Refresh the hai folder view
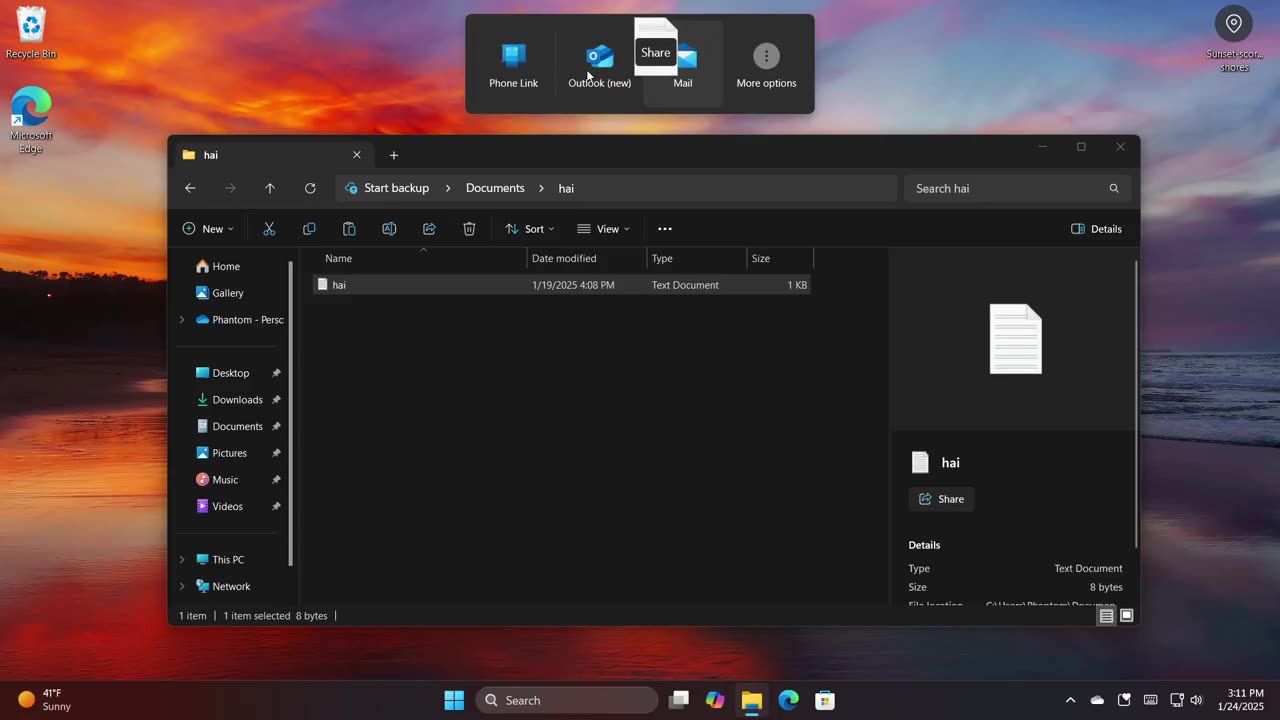This screenshot has width=1280, height=720. coord(310,188)
